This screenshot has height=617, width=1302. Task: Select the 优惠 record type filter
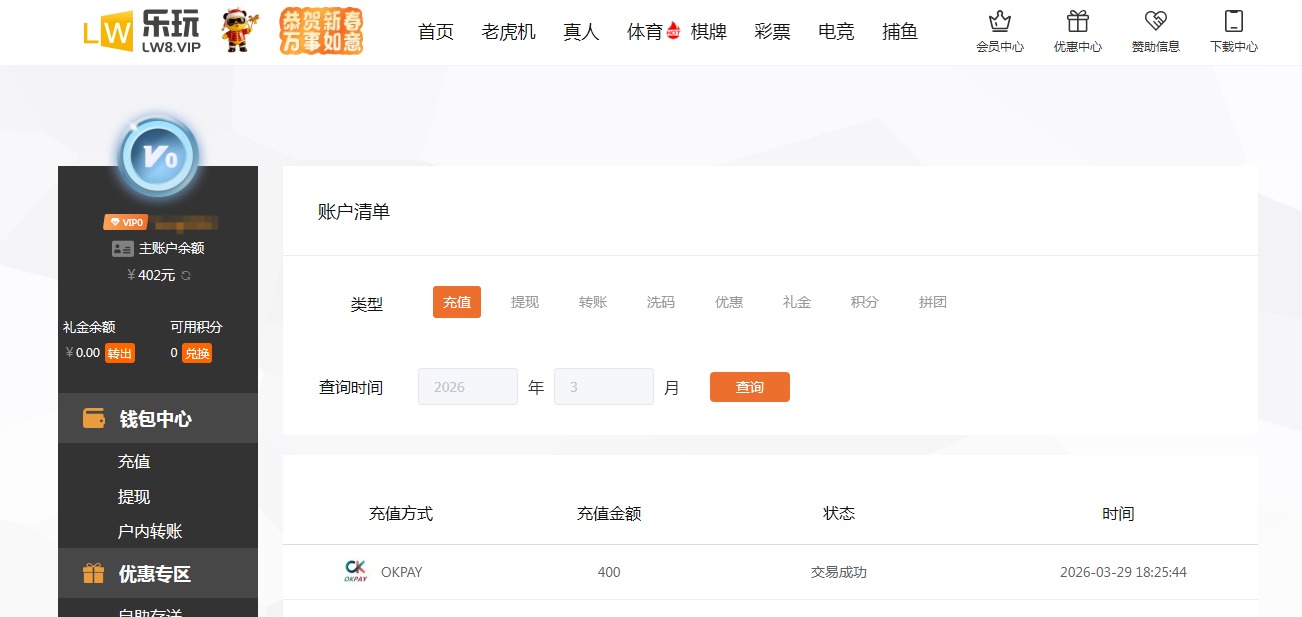[728, 301]
